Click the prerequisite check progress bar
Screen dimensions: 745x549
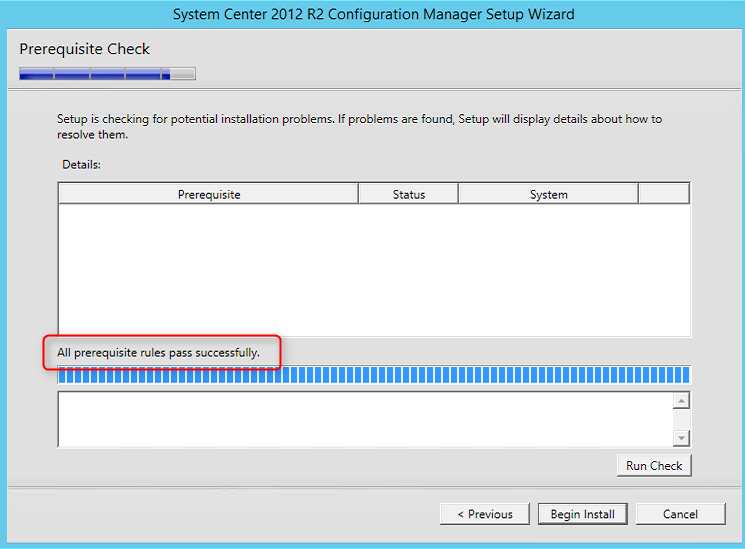click(374, 375)
